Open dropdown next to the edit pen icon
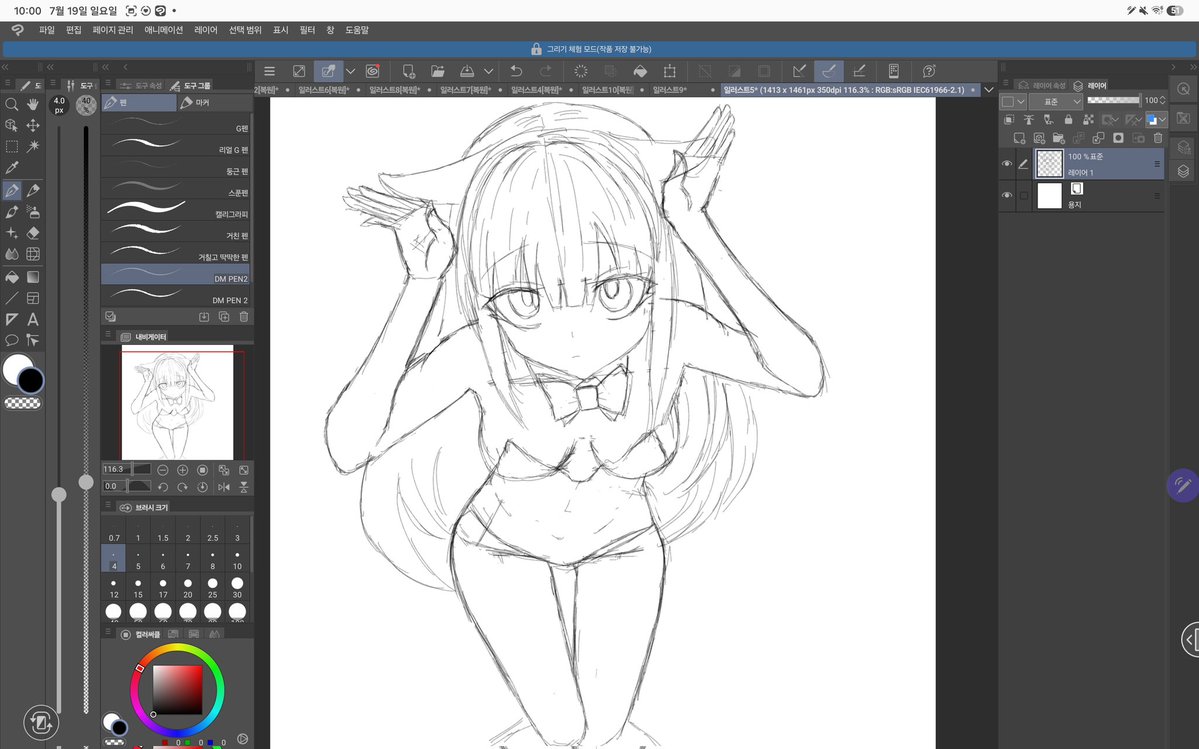The width and height of the screenshot is (1199, 749). (x=350, y=71)
